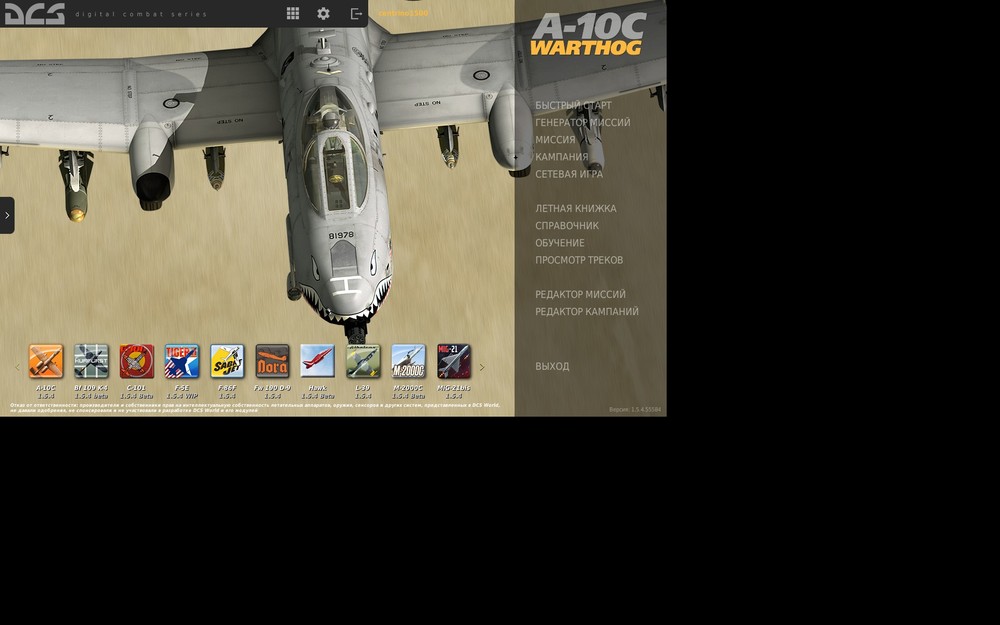Click the 'Fw 190 D-9' label text
Viewport: 1000px width, 625px height.
[272, 388]
